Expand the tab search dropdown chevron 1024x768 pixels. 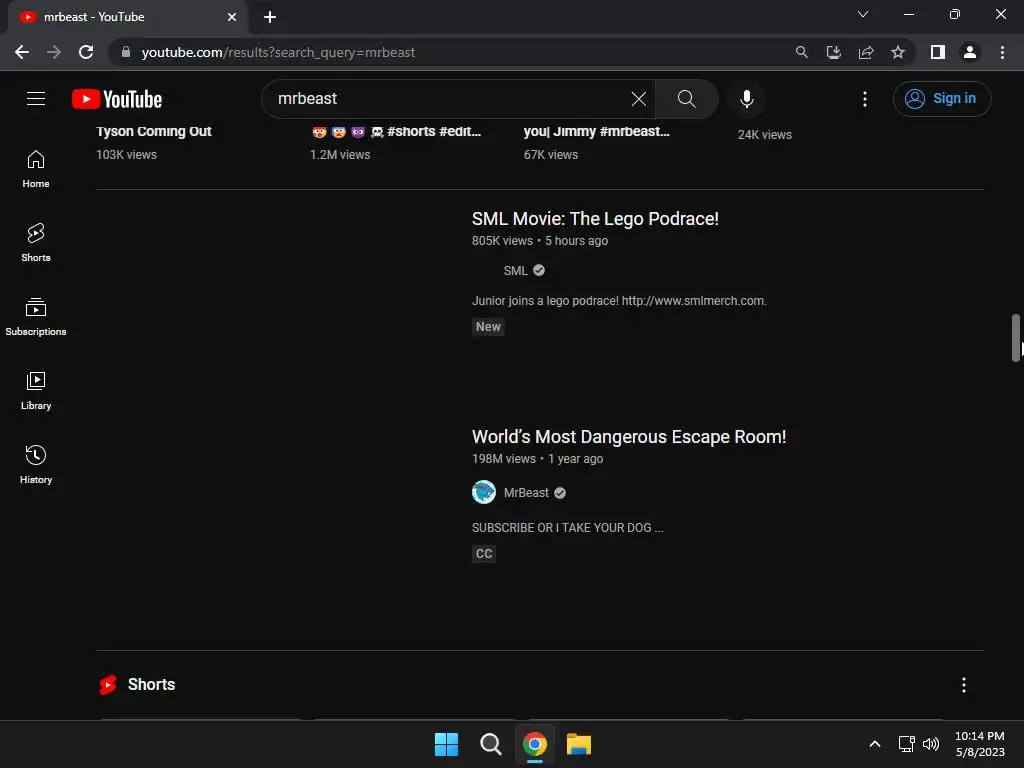click(x=863, y=14)
